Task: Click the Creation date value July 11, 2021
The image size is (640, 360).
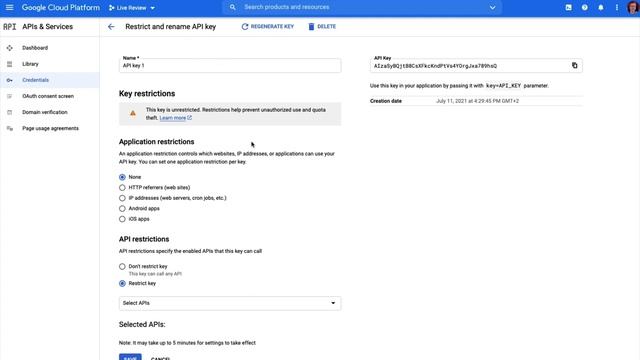Action: pos(477,101)
